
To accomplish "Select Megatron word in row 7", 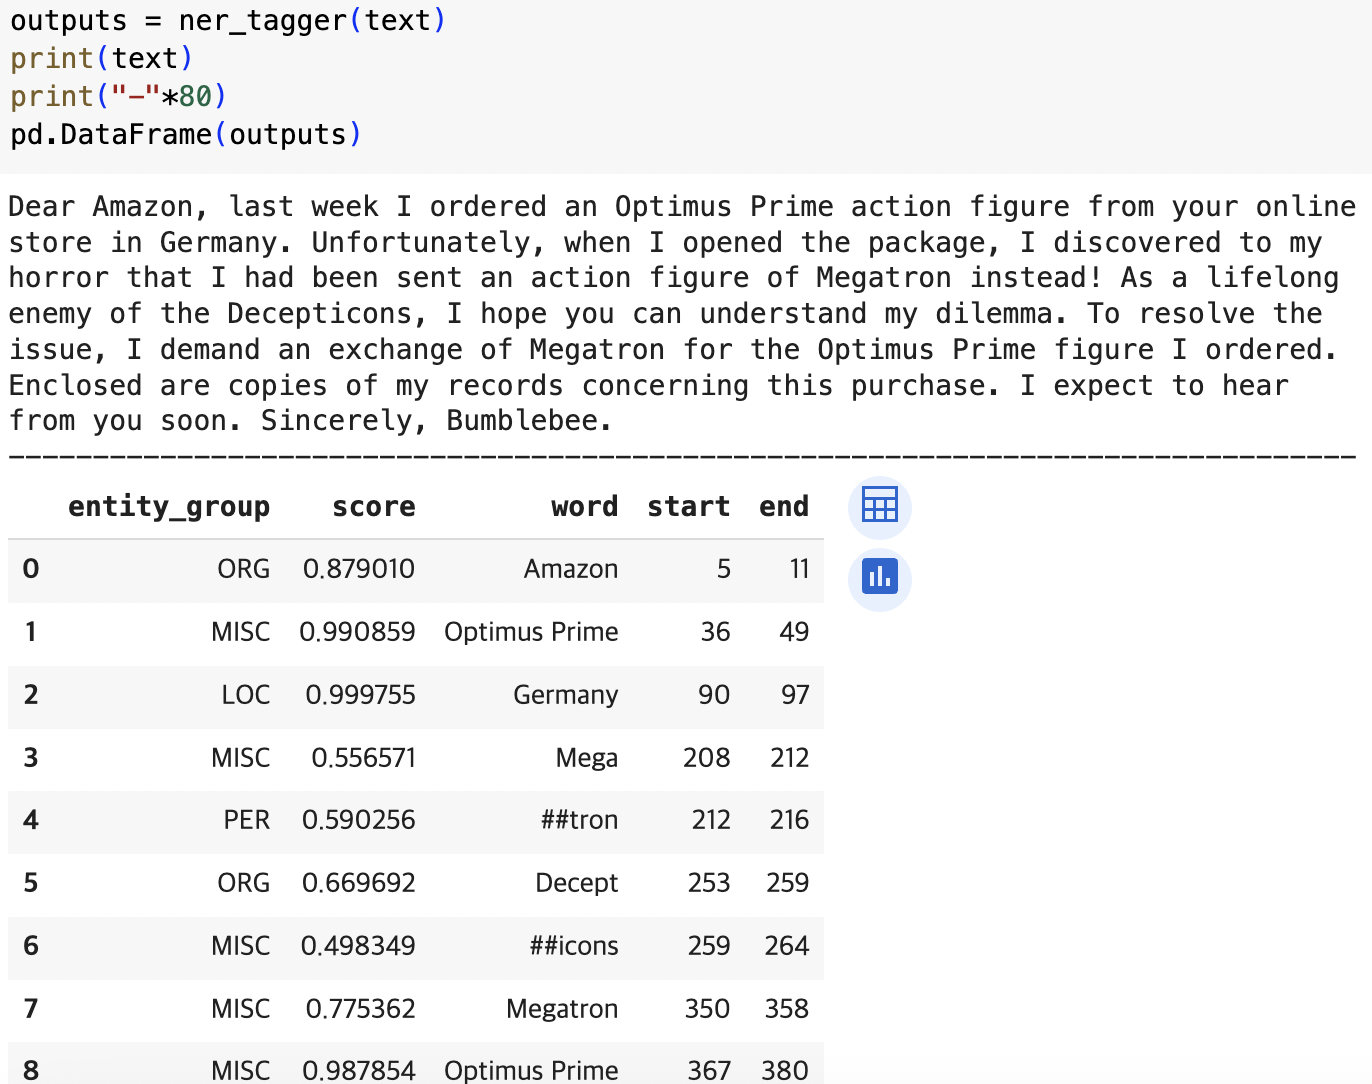I will pyautogui.click(x=562, y=1009).
